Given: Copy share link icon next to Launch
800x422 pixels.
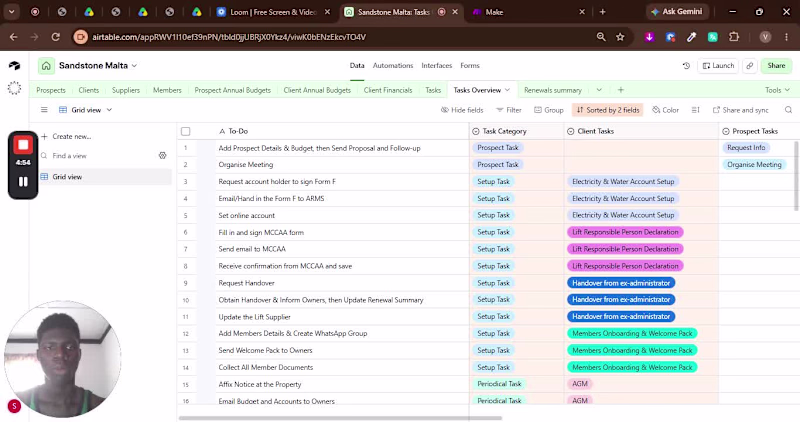Looking at the screenshot, I should (749, 66).
